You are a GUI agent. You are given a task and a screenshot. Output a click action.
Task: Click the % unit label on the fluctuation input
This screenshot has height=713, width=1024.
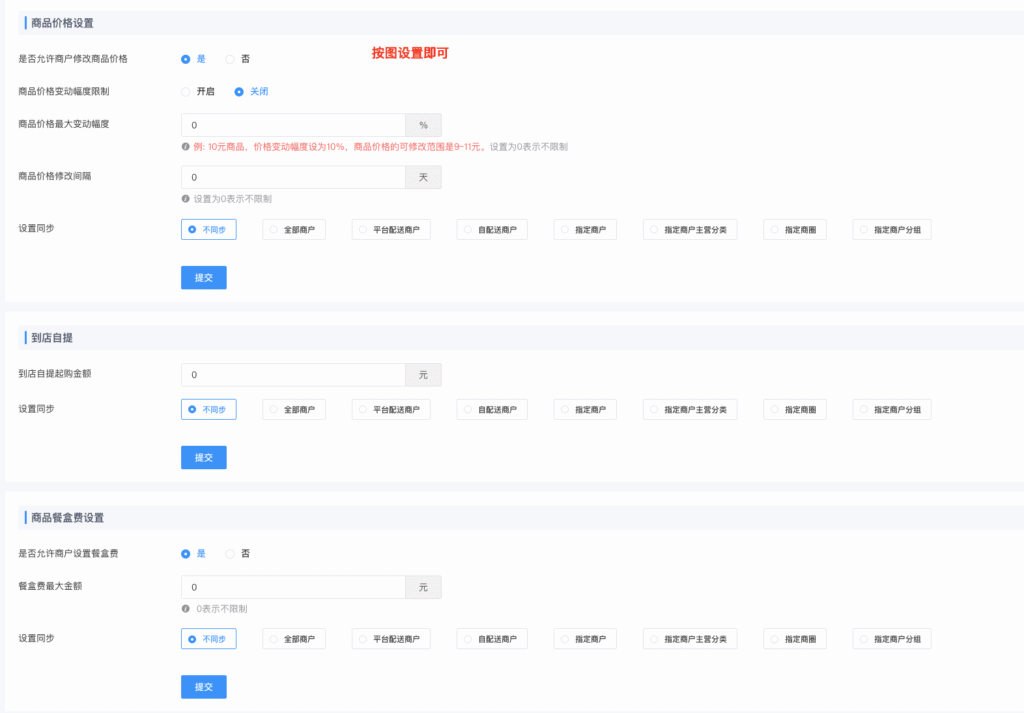click(422, 124)
